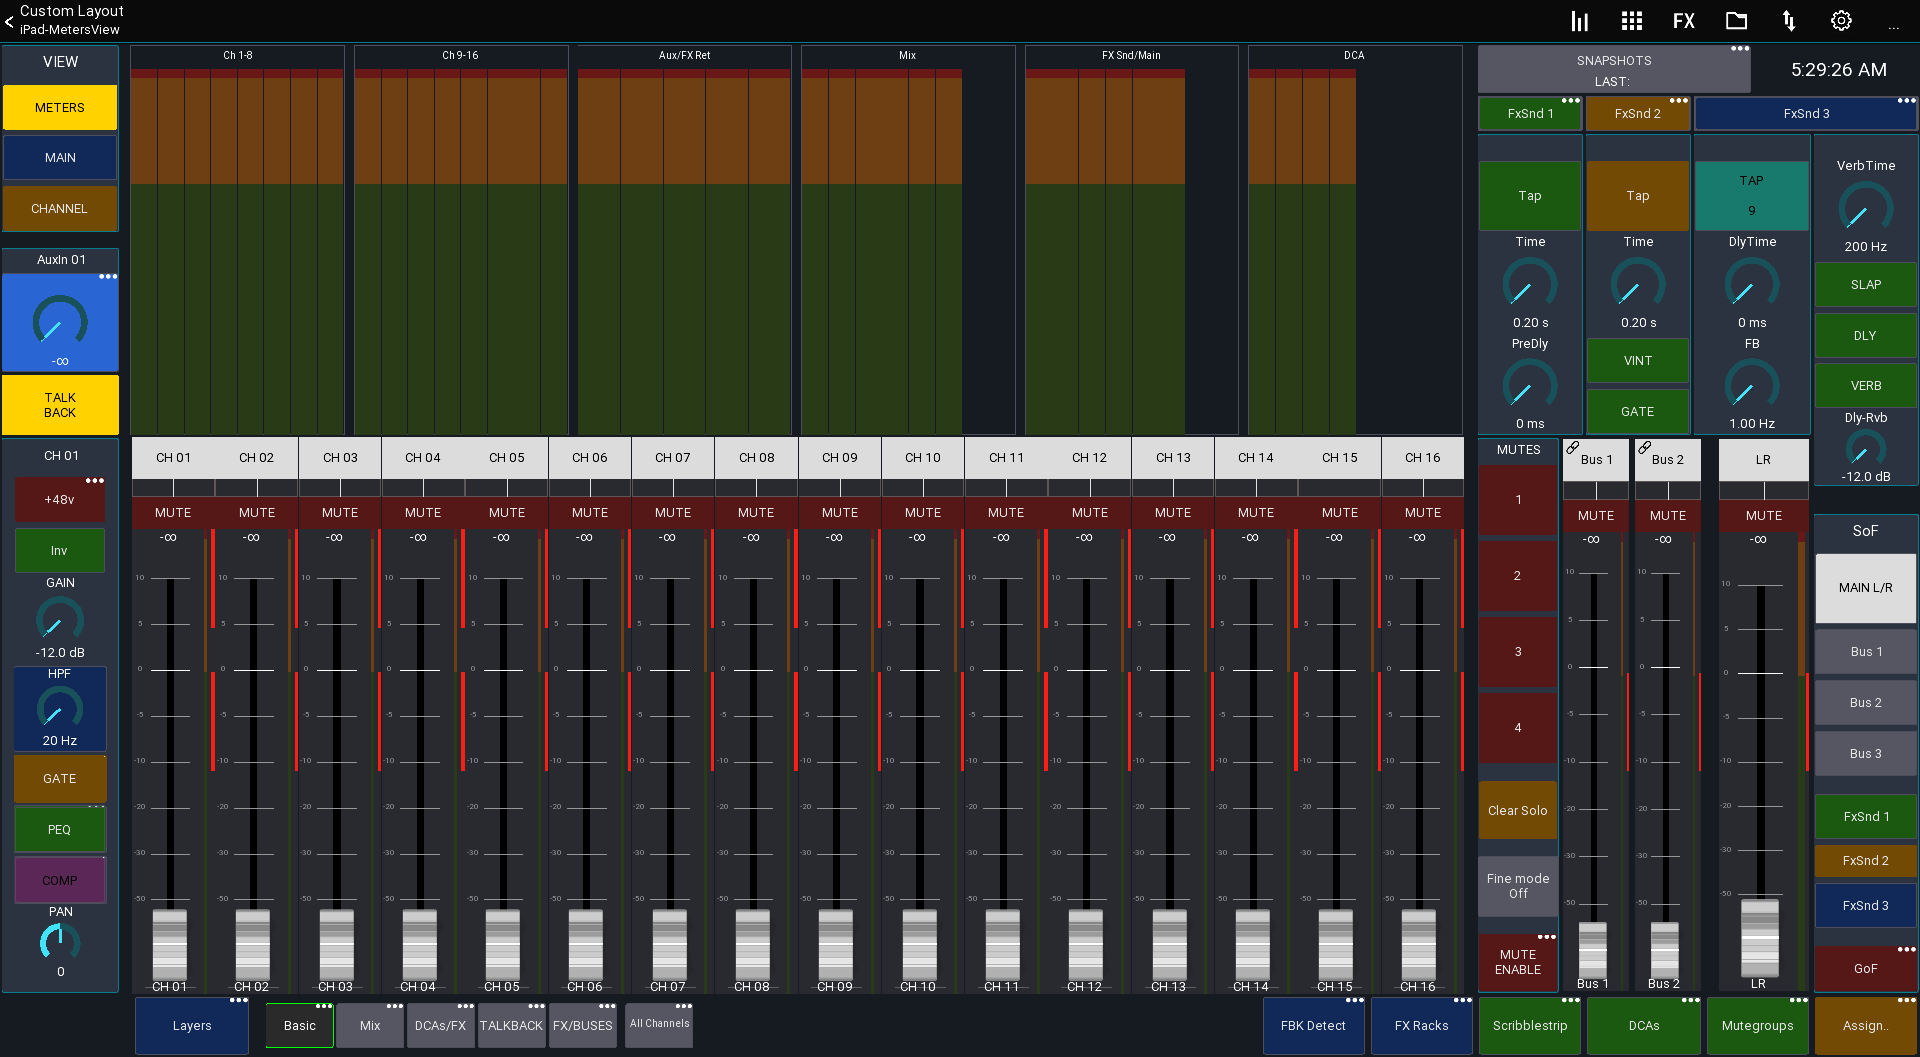Open settings with the gear icon
The height and width of the screenshot is (1057, 1920).
1841,20
